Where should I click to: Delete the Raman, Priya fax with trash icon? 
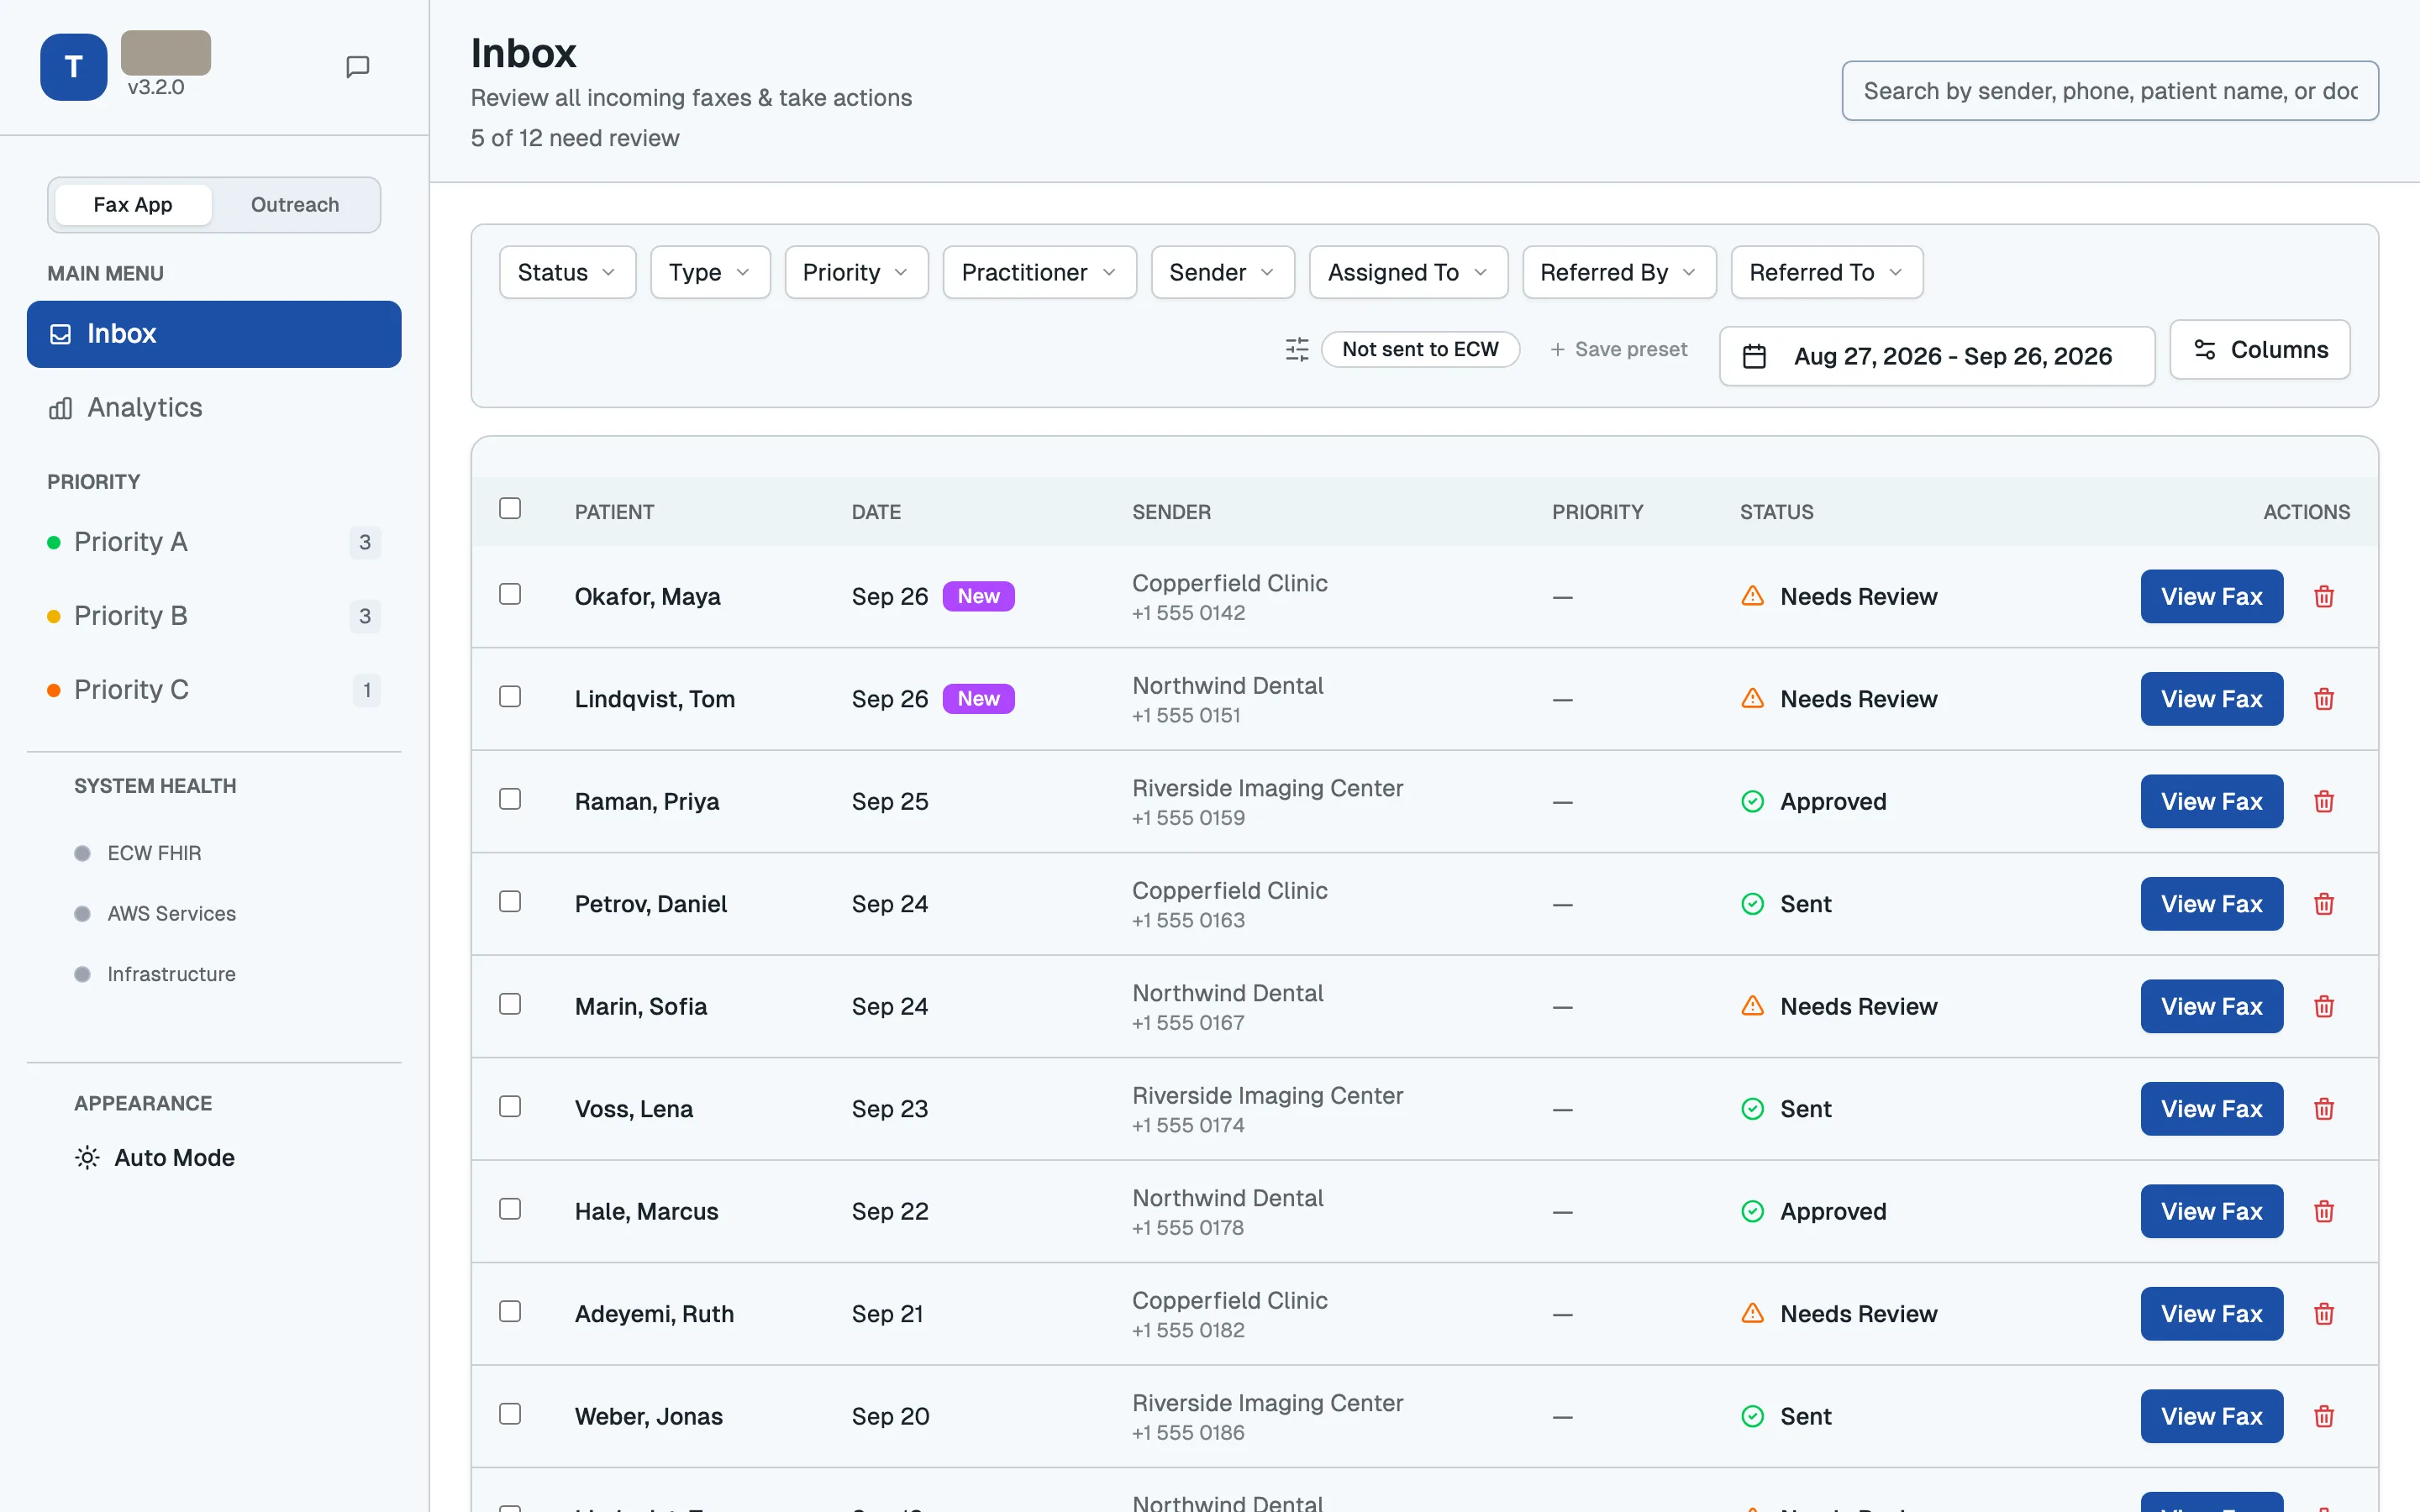[x=2324, y=802]
